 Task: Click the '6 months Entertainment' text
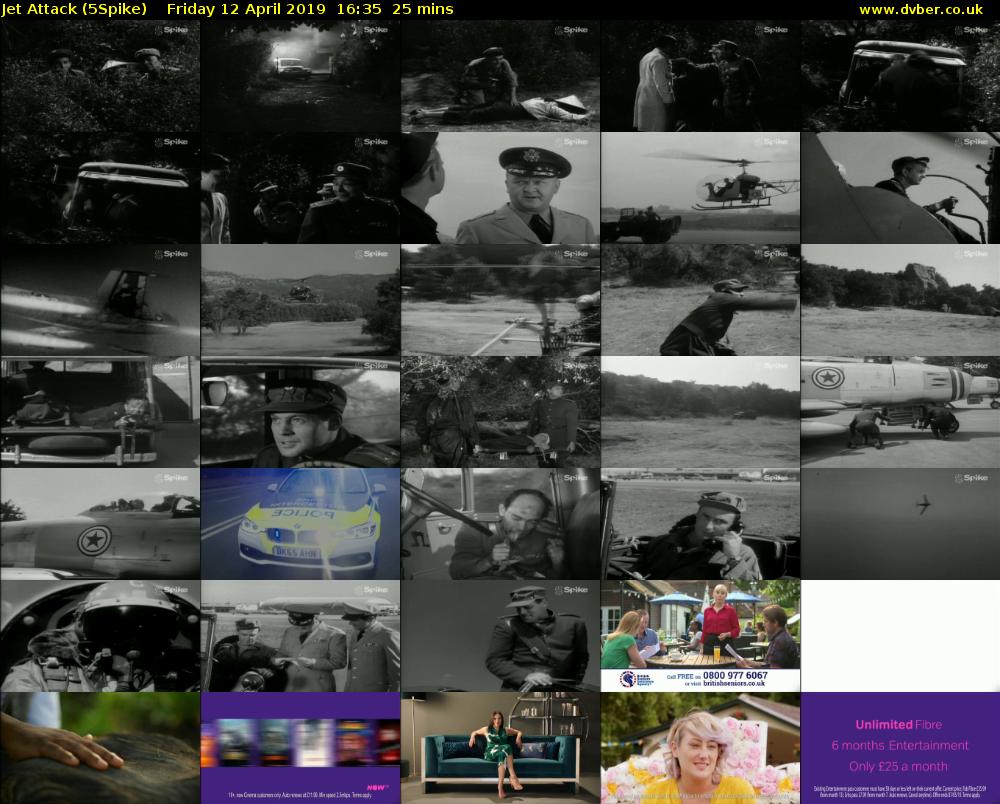(899, 745)
